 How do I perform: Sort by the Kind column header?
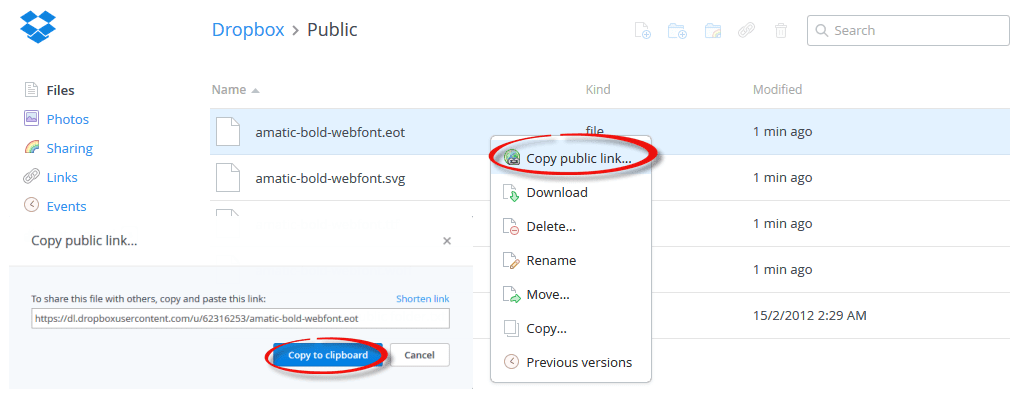click(x=598, y=90)
